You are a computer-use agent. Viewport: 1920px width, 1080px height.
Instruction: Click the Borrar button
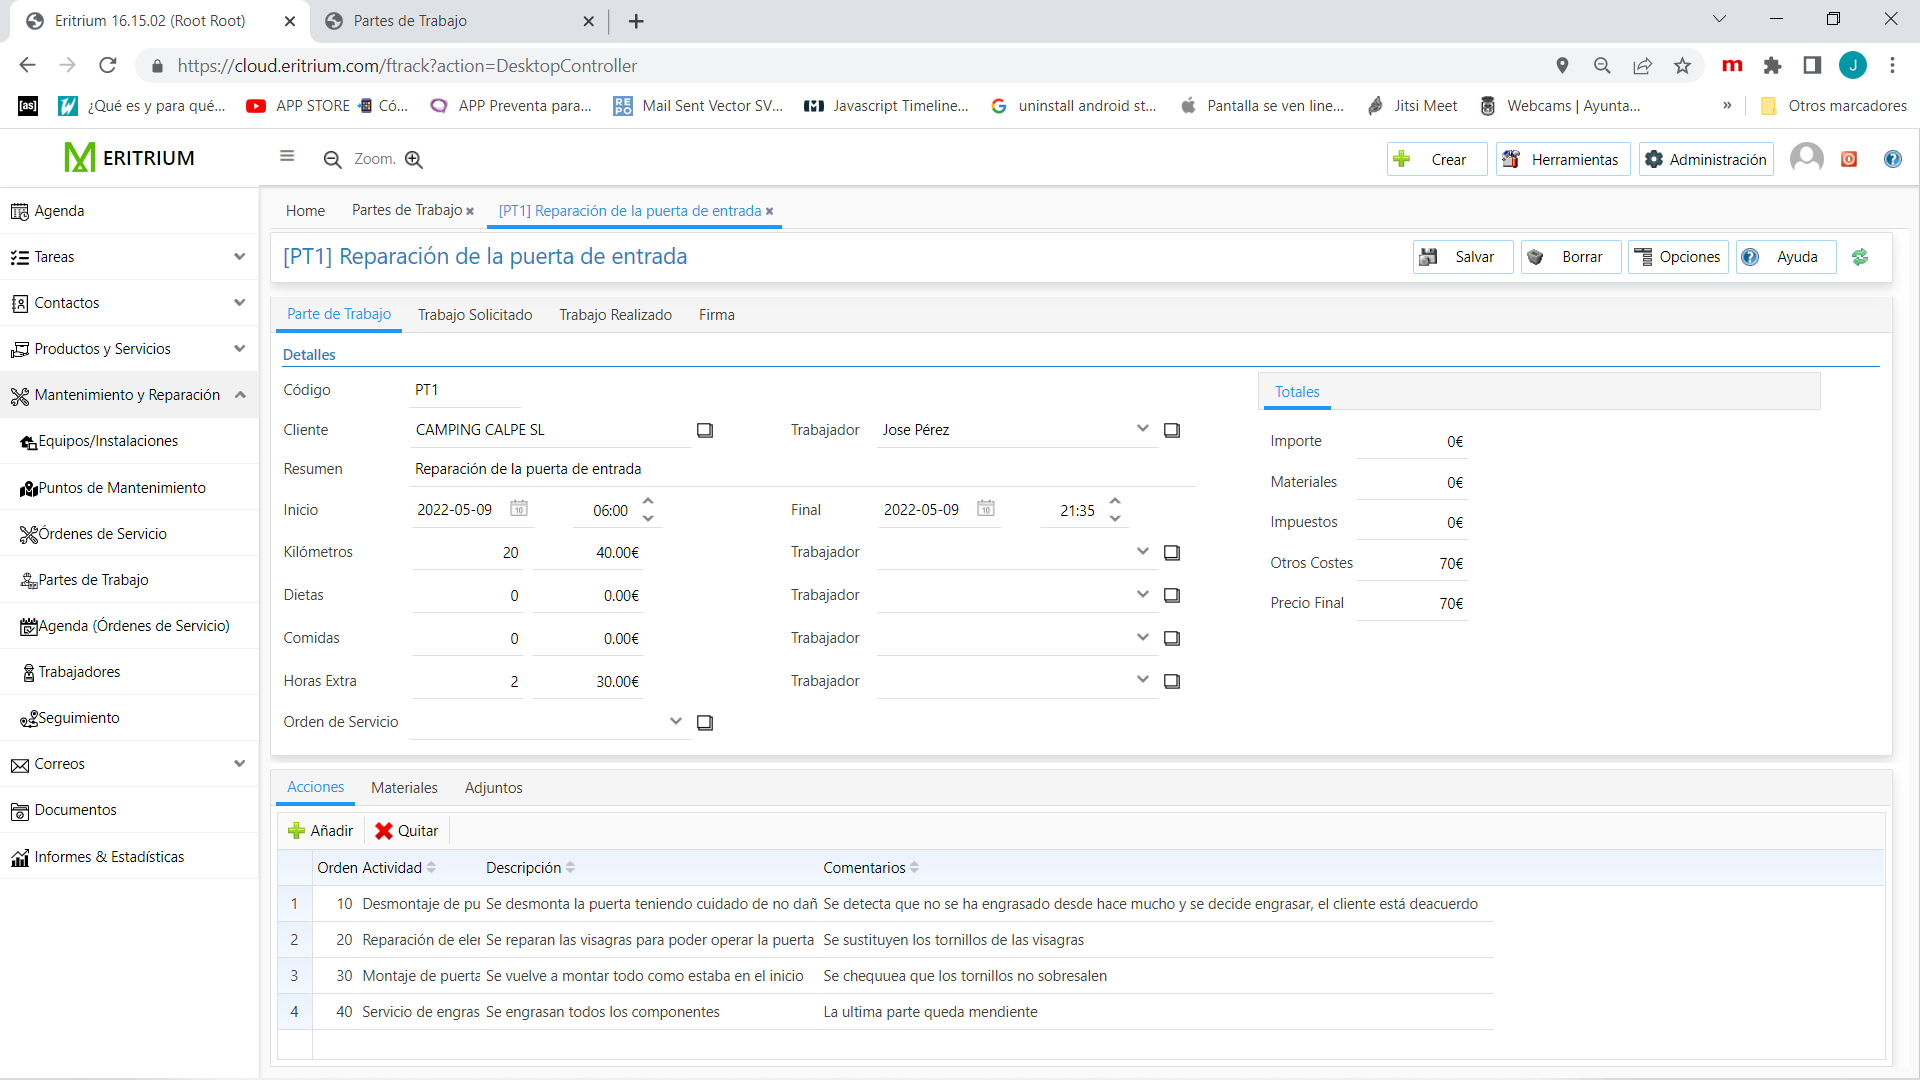[x=1571, y=257]
